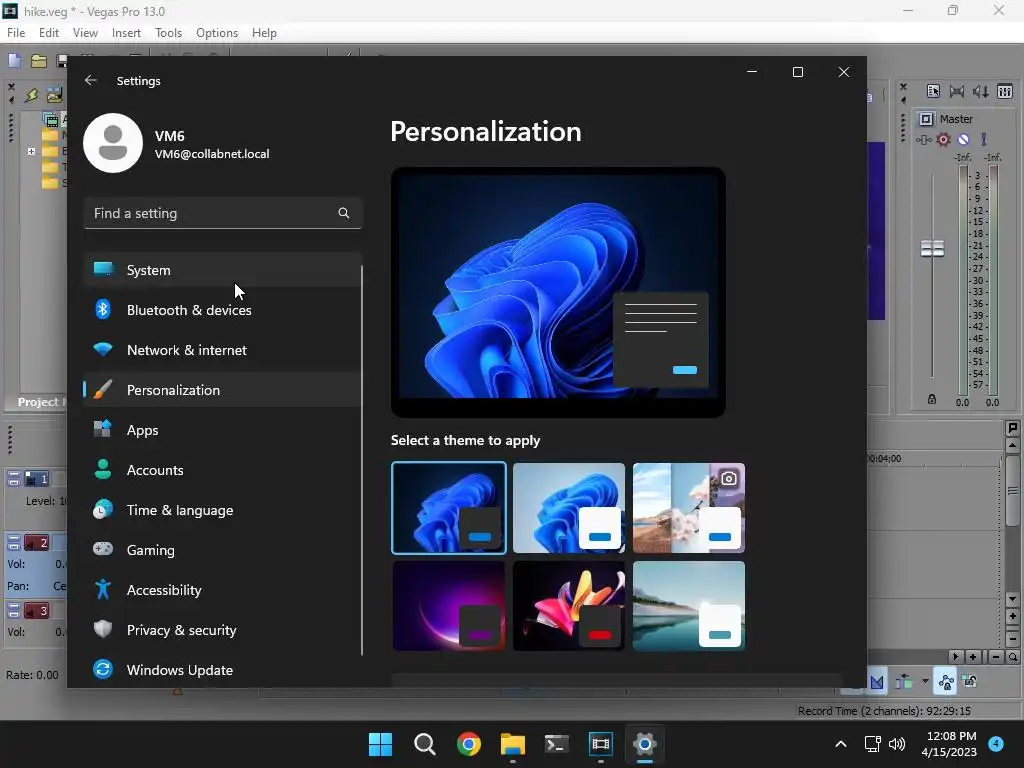Click the timeline vertical scrollbar down arrow
Screen dimensions: 1024x768
pyautogui.click(x=1013, y=599)
